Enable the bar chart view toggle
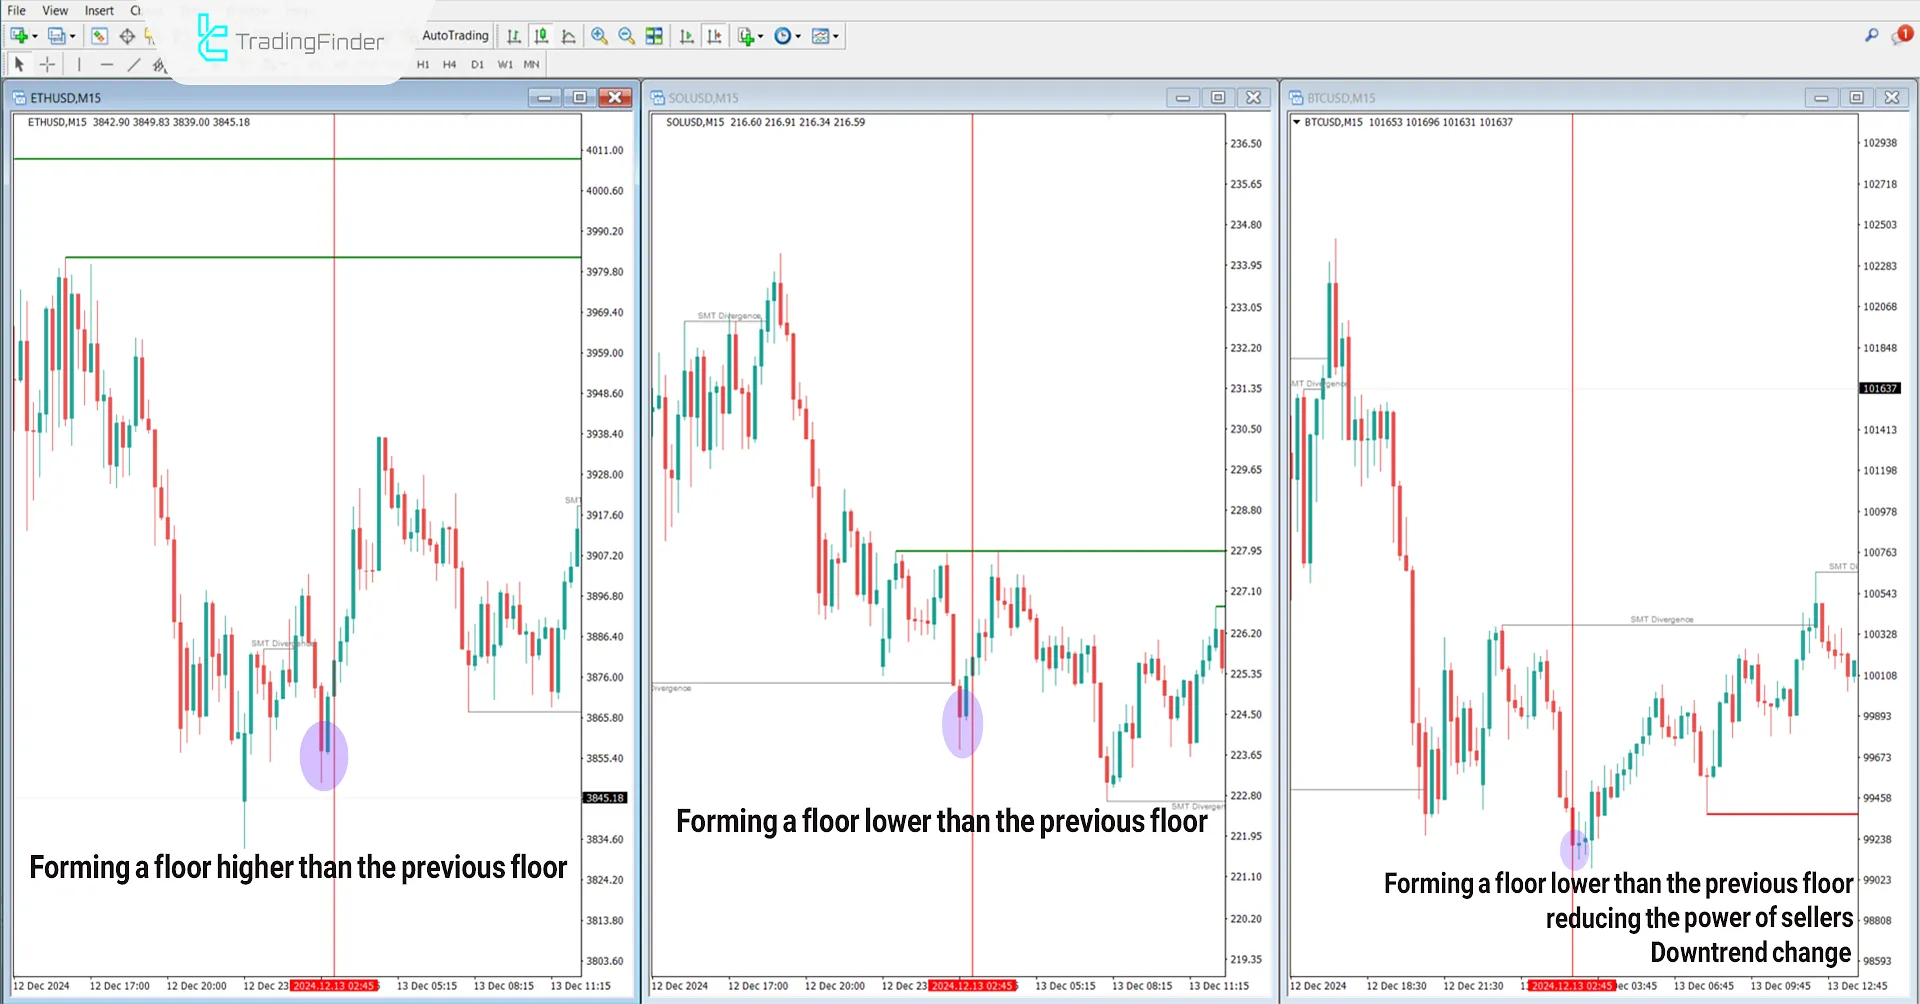This screenshot has height=1004, width=1920. point(513,36)
